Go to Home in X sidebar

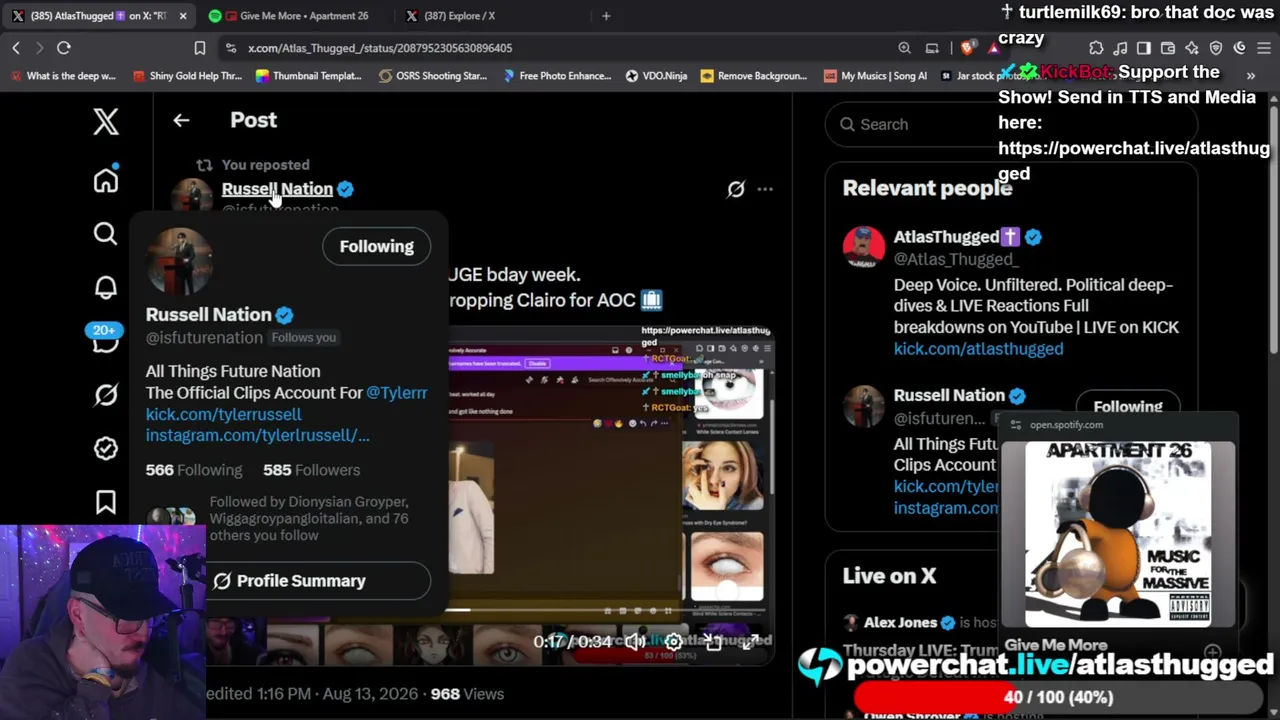tap(106, 180)
